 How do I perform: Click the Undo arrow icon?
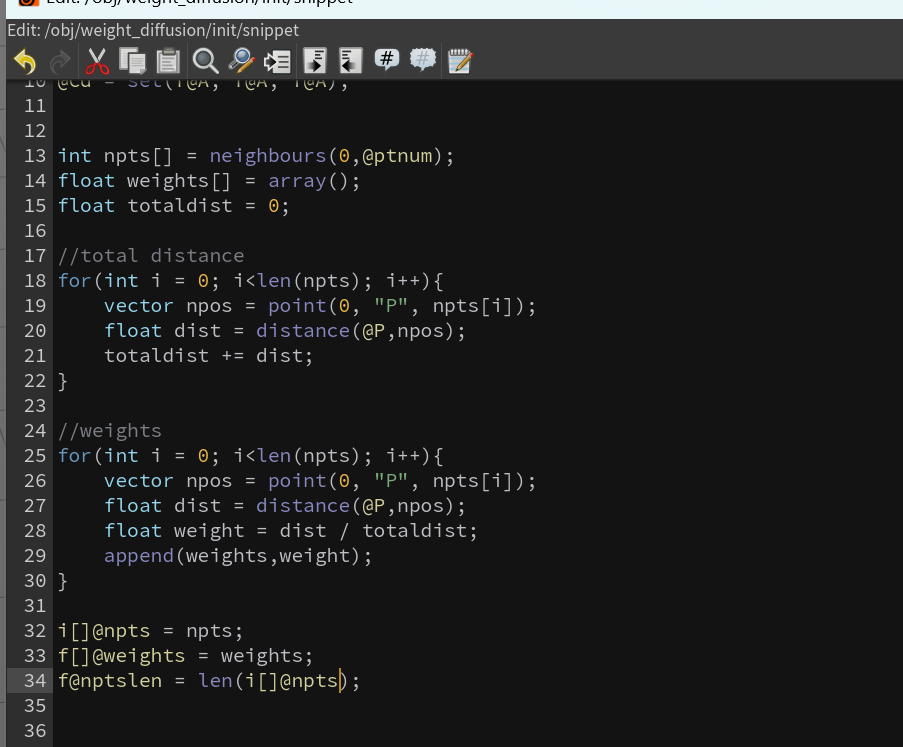pos(25,61)
